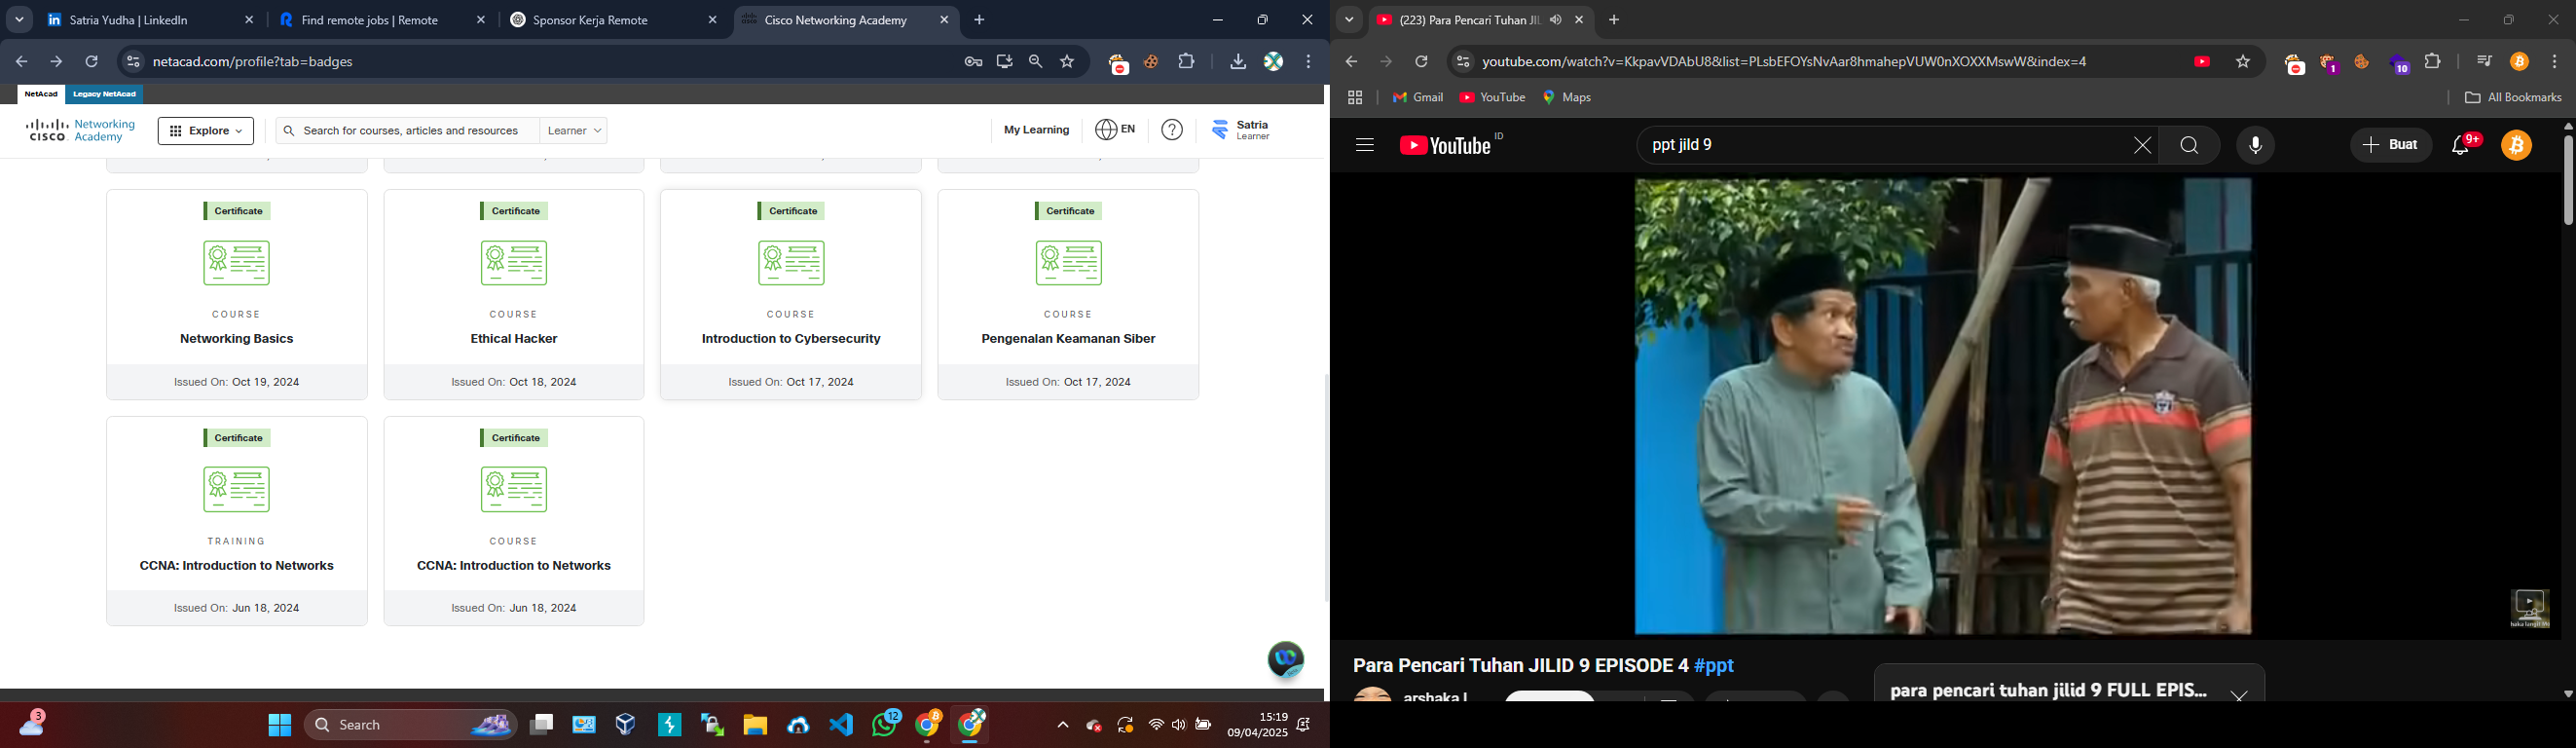
Task: Open Networking Basics certificate card
Action: click(237, 295)
